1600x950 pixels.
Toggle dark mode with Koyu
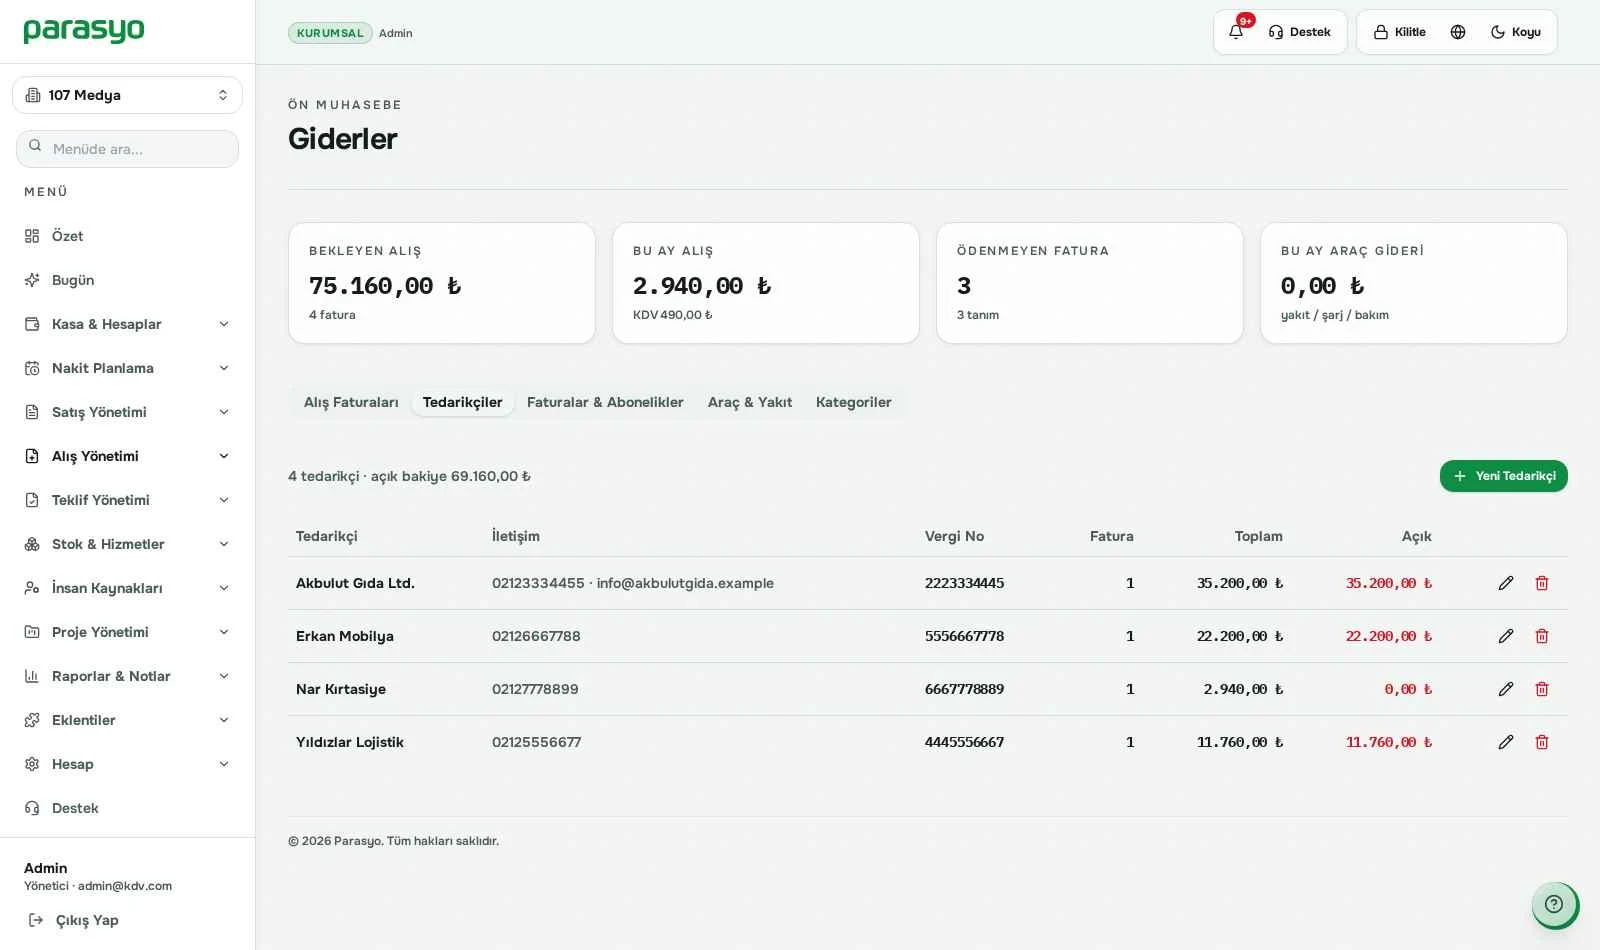coord(1515,32)
